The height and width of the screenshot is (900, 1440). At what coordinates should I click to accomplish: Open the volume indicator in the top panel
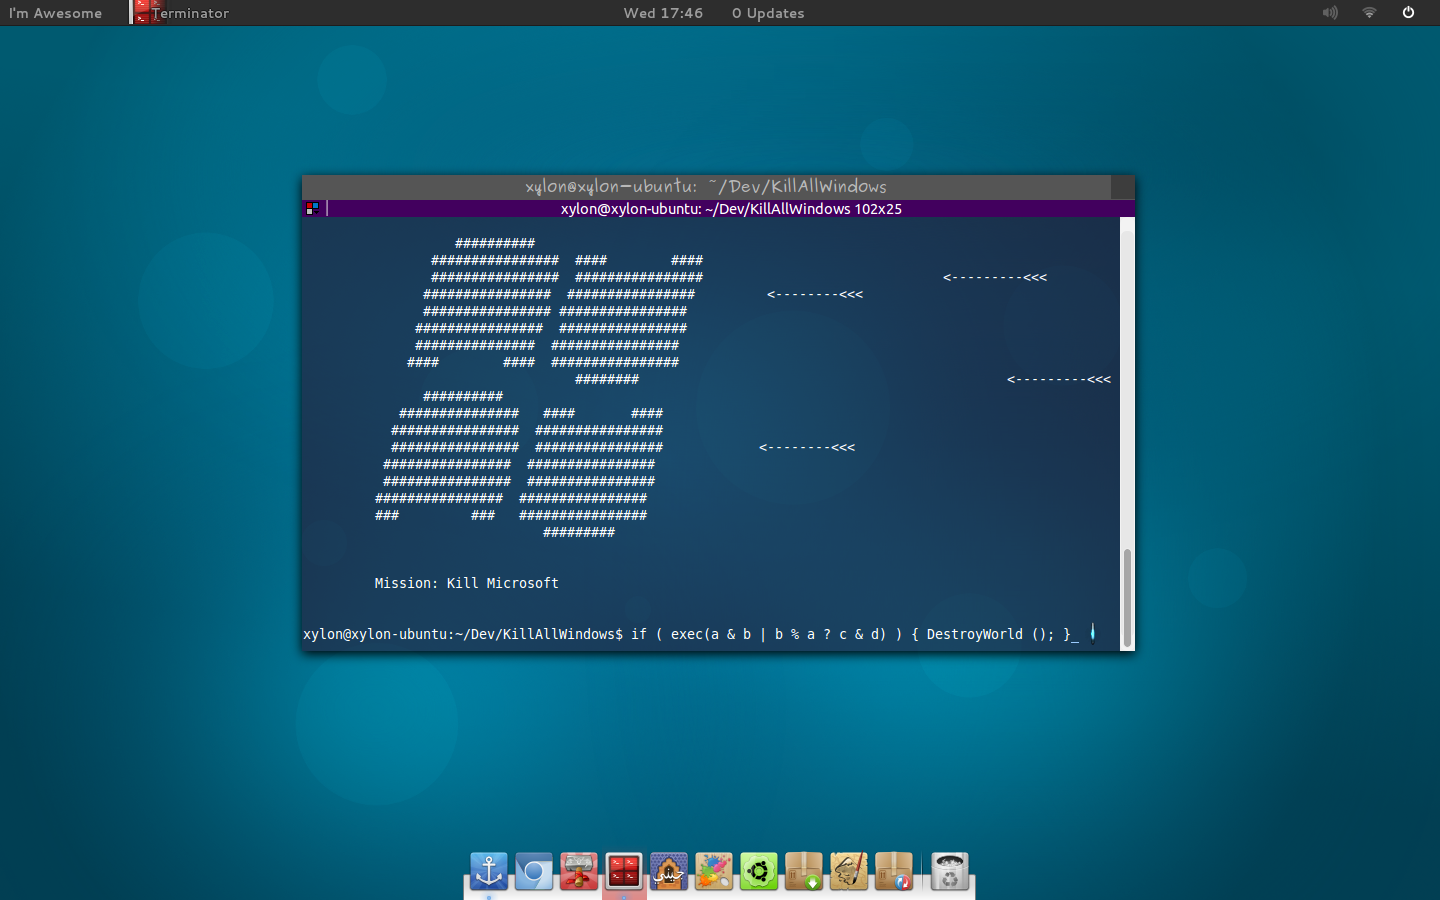pyautogui.click(x=1330, y=13)
